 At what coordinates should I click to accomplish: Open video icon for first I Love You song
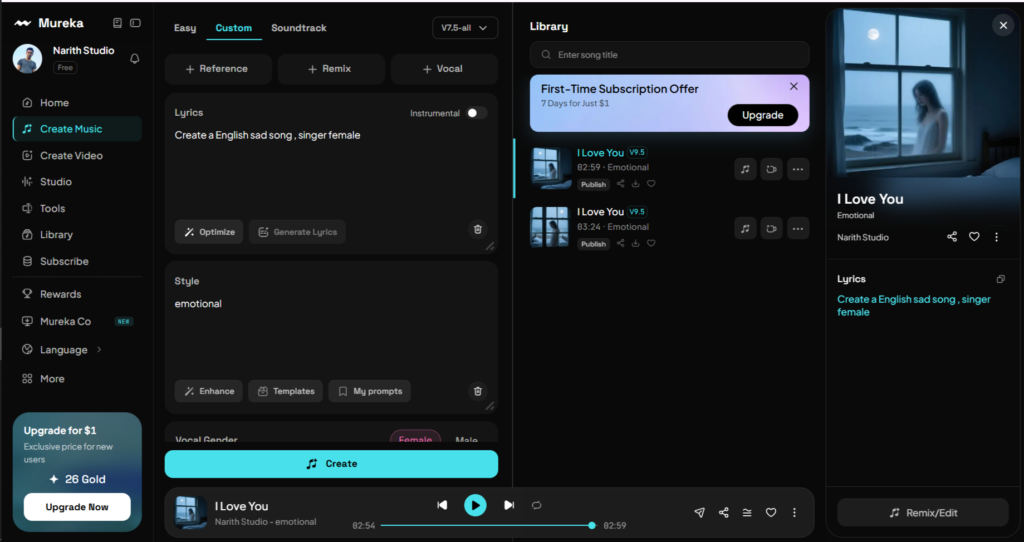coord(771,169)
